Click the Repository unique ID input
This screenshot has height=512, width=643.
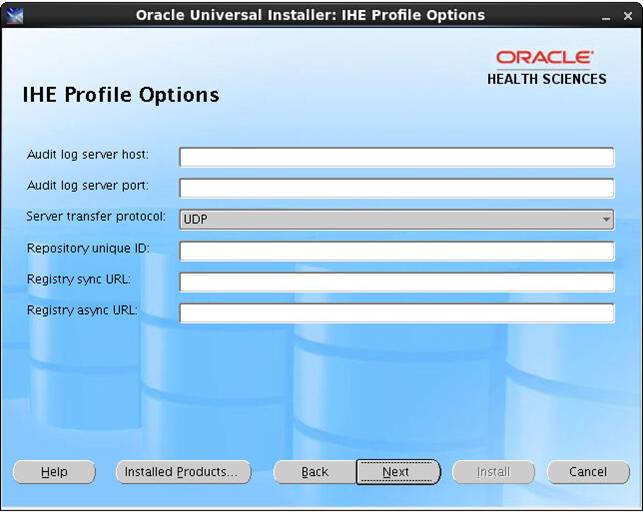pyautogui.click(x=397, y=251)
